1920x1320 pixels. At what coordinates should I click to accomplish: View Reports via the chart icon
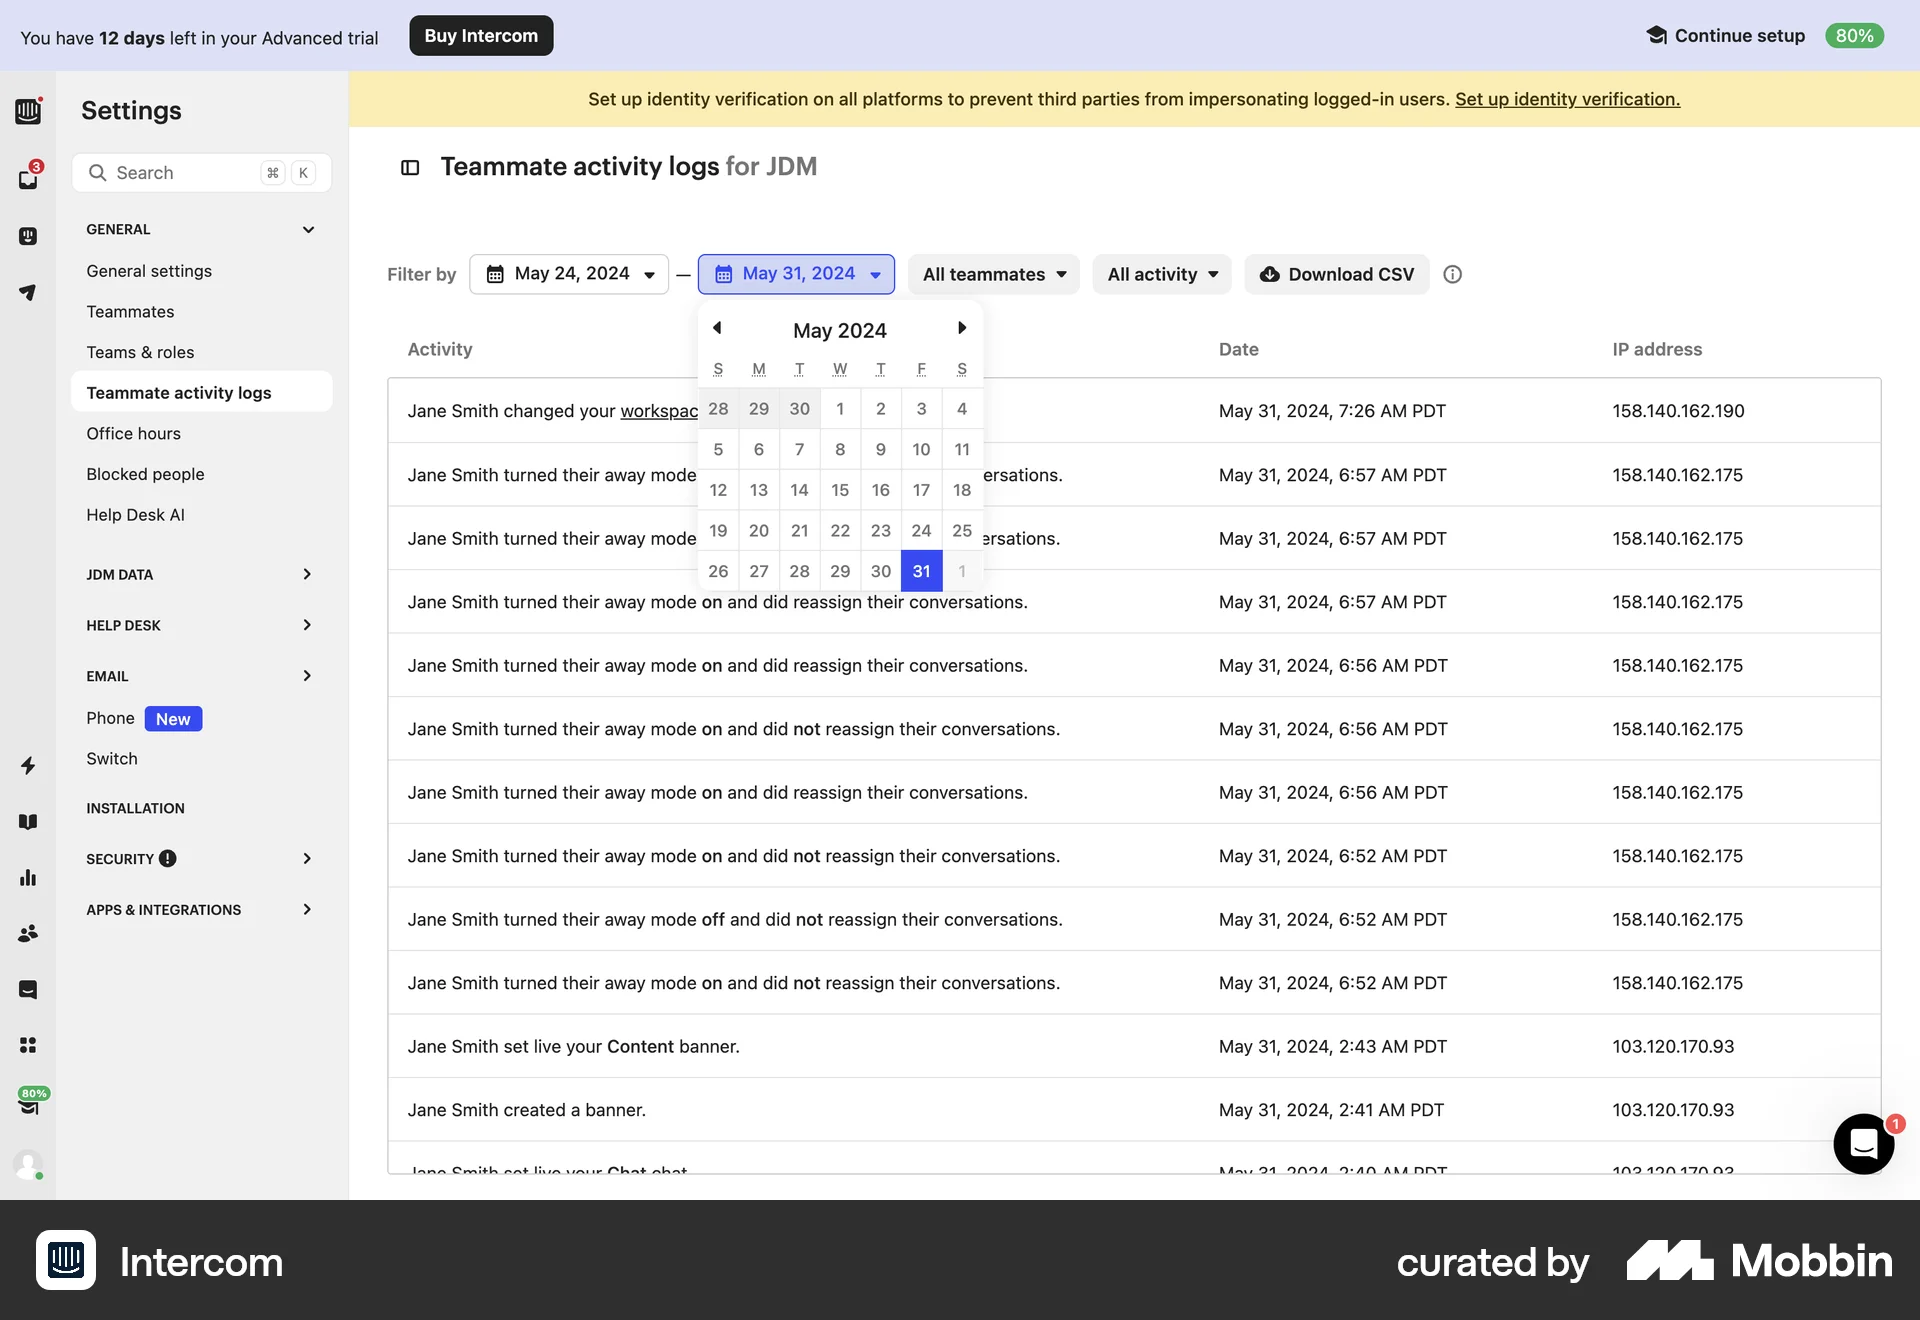tap(28, 878)
